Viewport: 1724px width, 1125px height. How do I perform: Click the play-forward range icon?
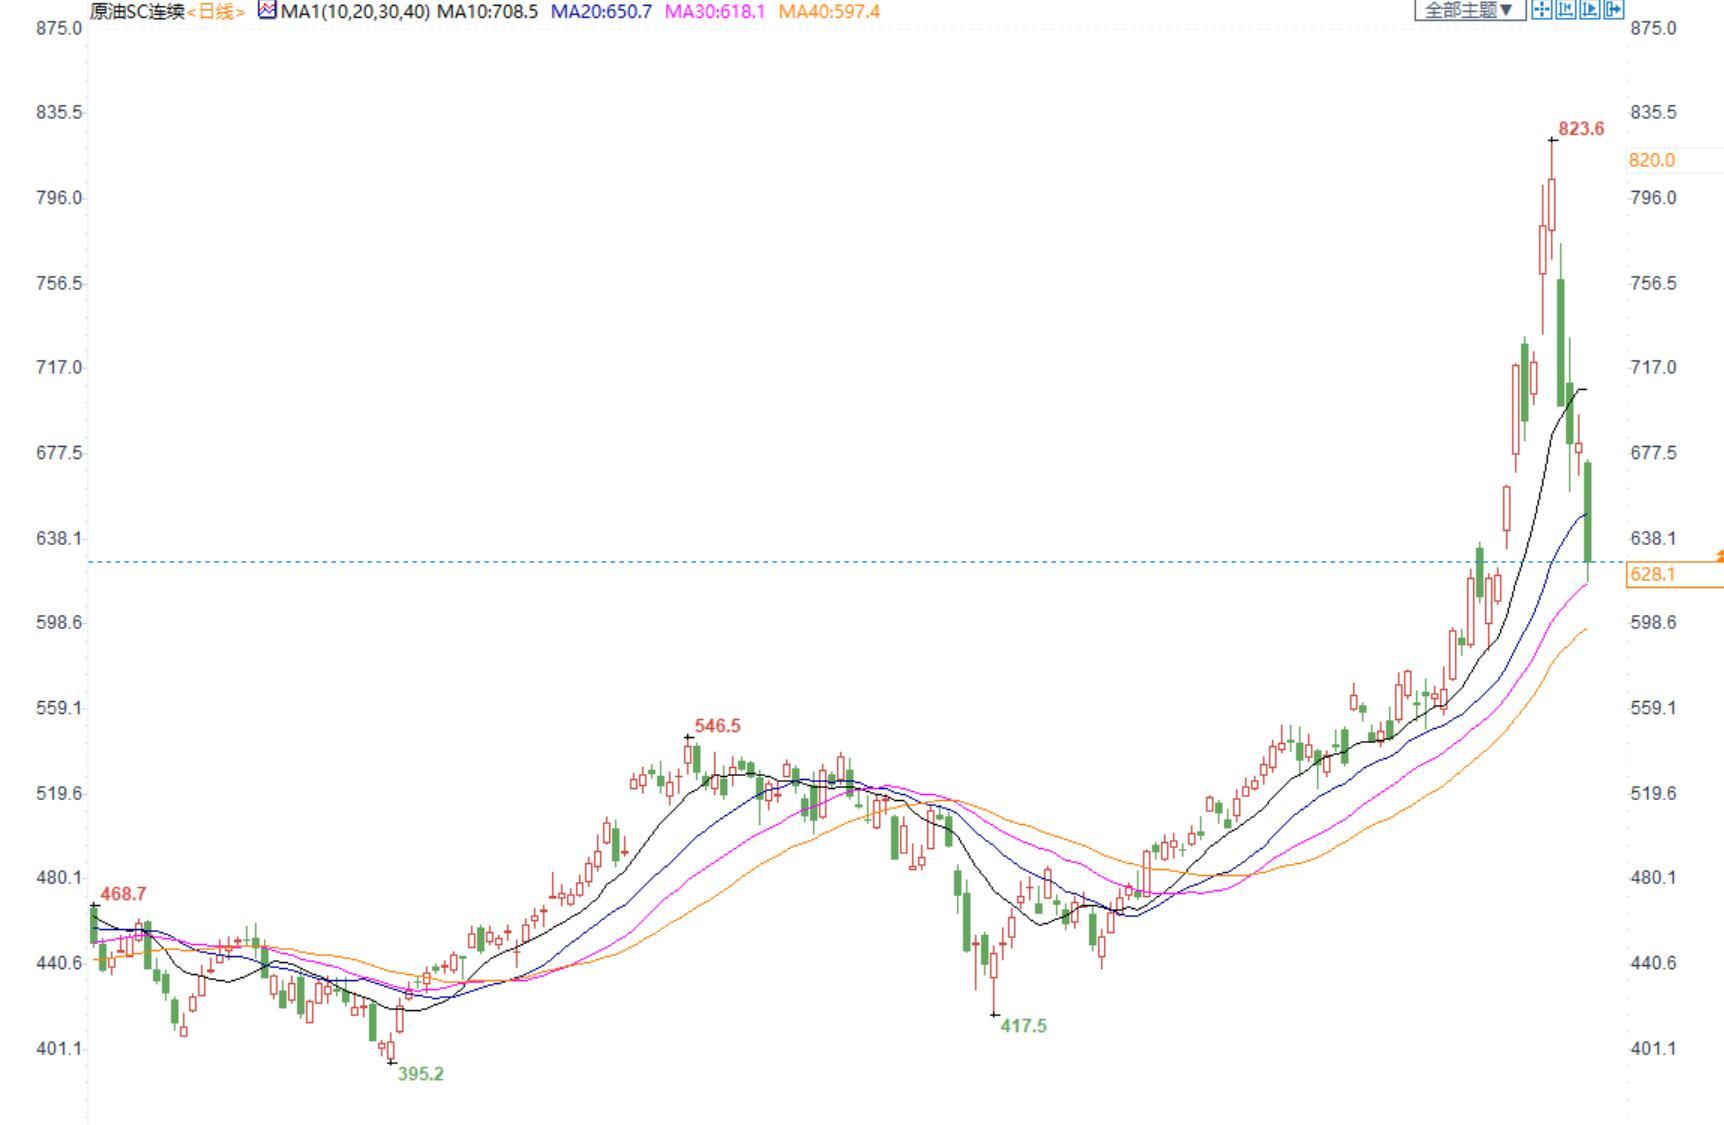1589,10
